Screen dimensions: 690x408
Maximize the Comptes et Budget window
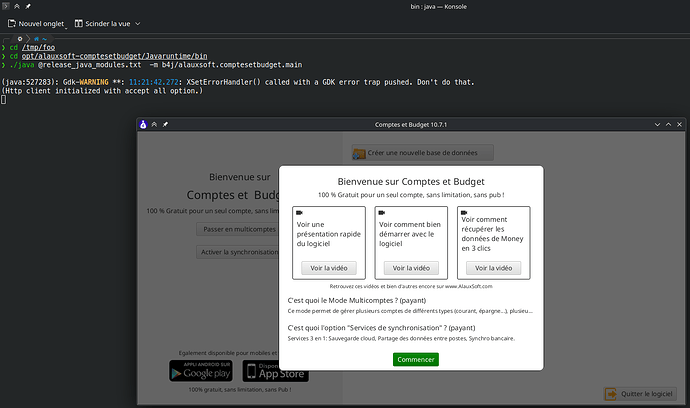click(x=668, y=125)
